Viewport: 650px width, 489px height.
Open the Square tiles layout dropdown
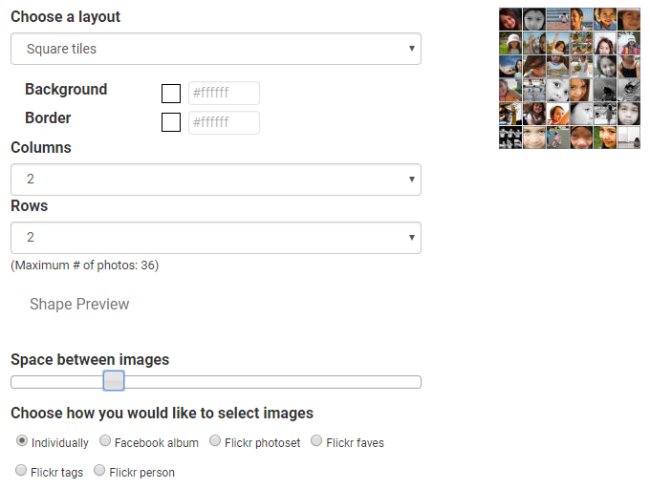(x=216, y=49)
